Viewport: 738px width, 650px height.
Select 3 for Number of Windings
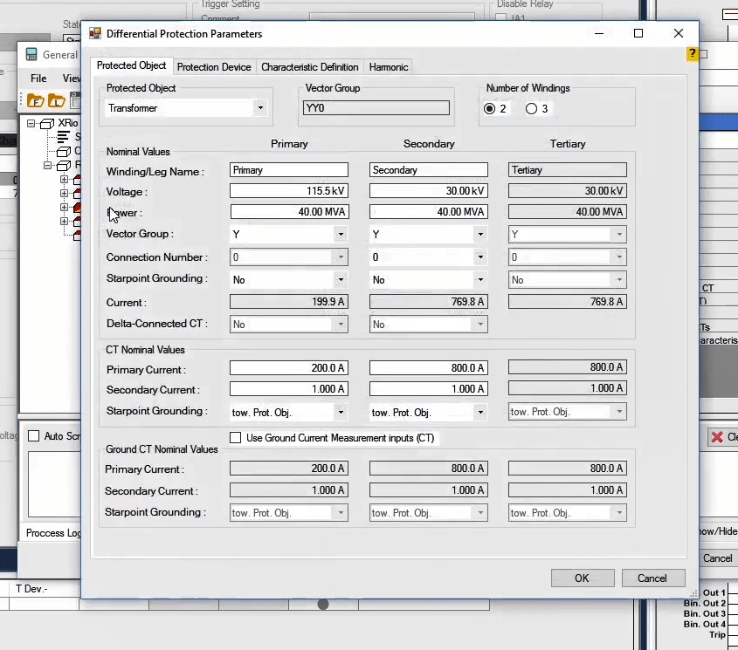[531, 108]
